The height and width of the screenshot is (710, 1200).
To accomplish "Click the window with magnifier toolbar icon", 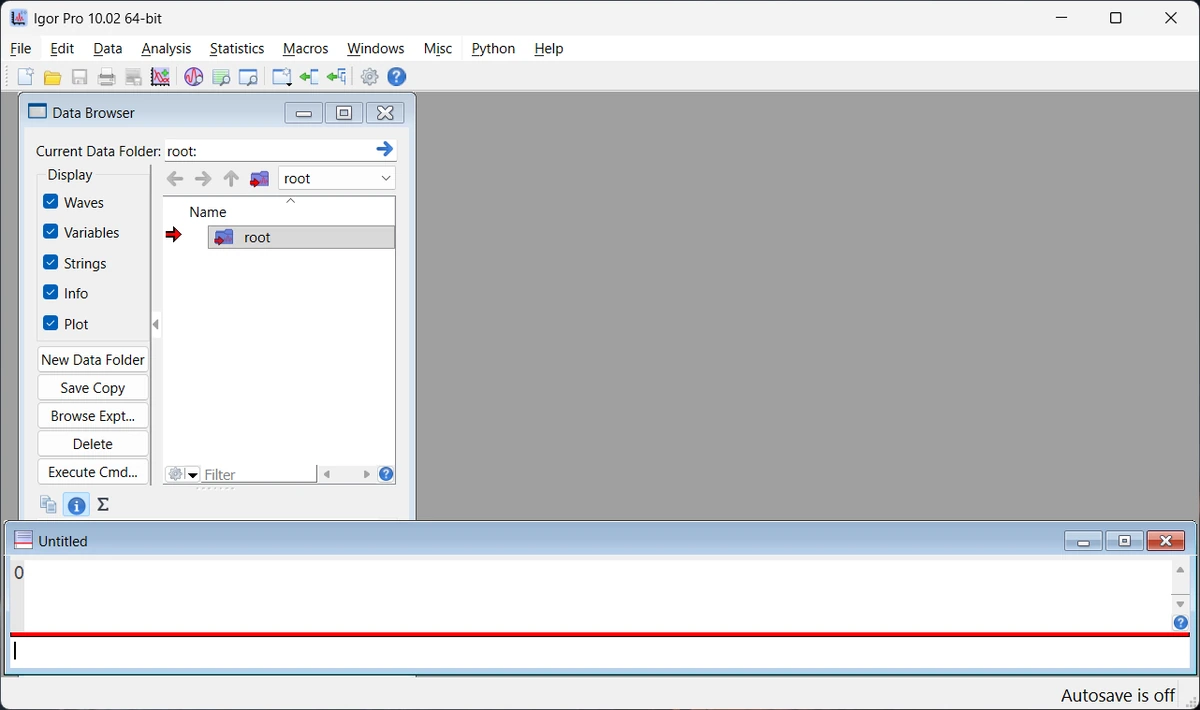I will (248, 77).
